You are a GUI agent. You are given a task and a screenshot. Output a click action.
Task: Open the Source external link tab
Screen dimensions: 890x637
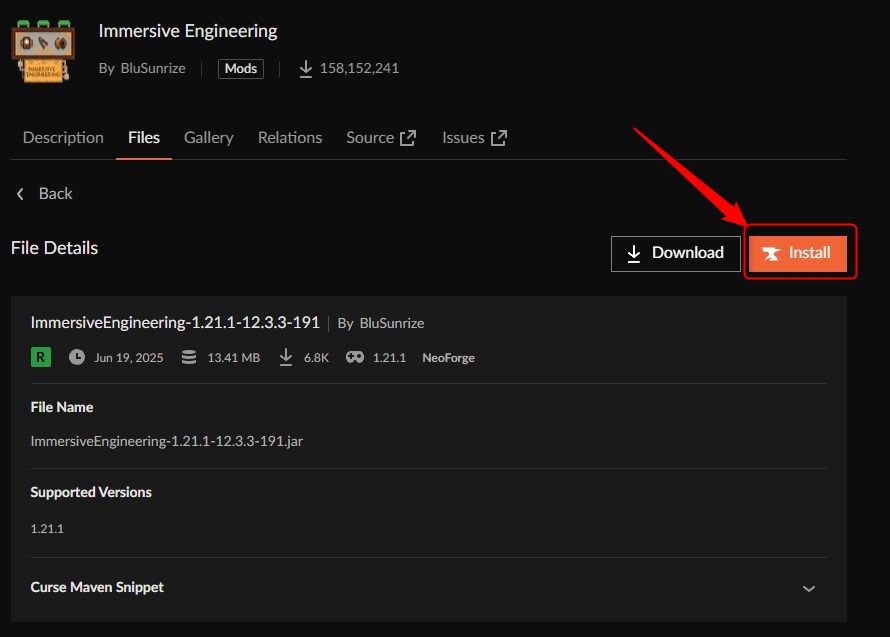point(381,137)
